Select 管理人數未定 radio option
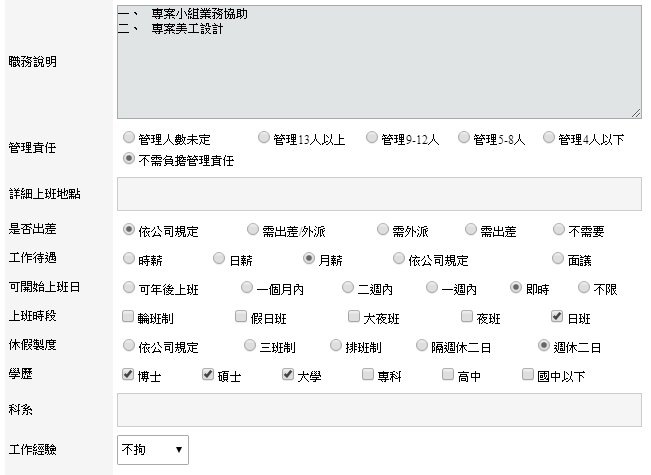Screen dimensions: 651x475 (x=128, y=138)
